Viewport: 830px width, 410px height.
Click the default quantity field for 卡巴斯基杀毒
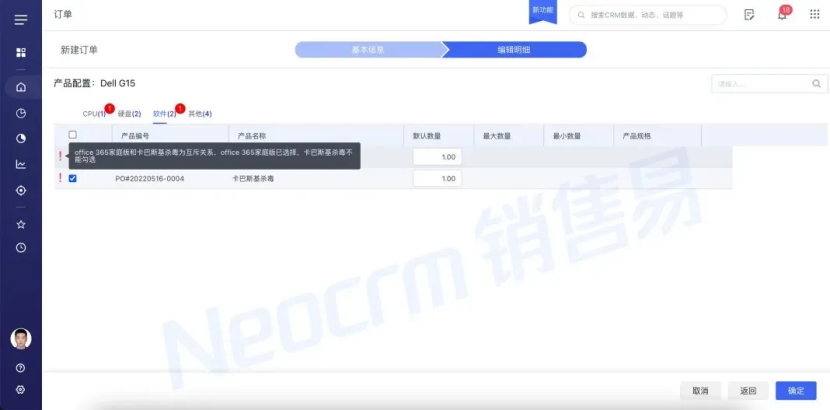click(437, 178)
